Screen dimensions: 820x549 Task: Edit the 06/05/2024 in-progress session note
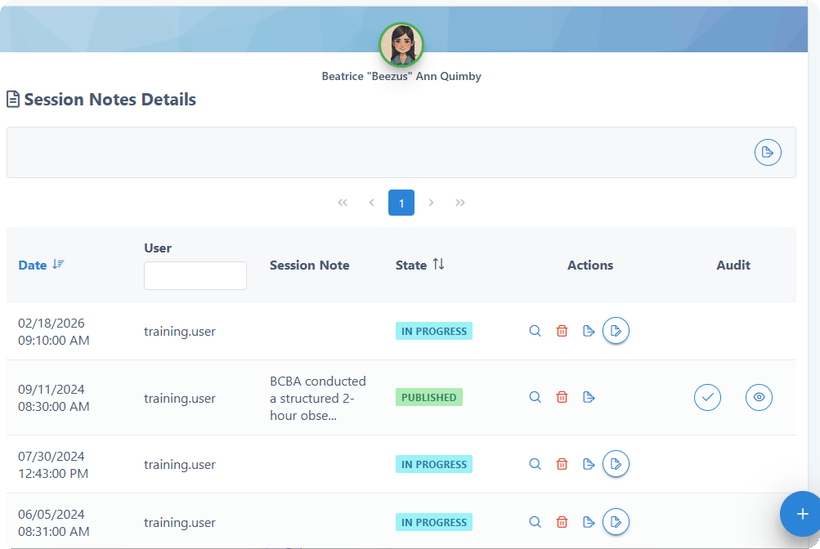(616, 522)
